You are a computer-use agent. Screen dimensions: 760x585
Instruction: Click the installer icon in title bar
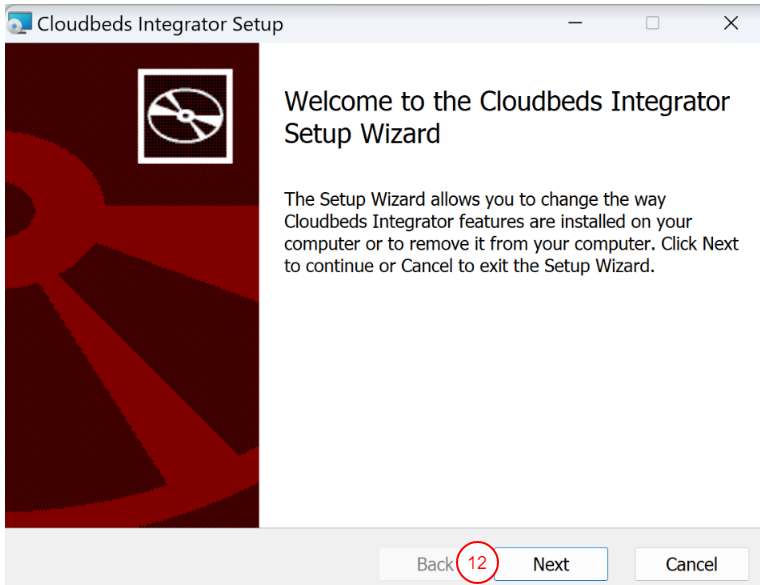pyautogui.click(x=20, y=23)
